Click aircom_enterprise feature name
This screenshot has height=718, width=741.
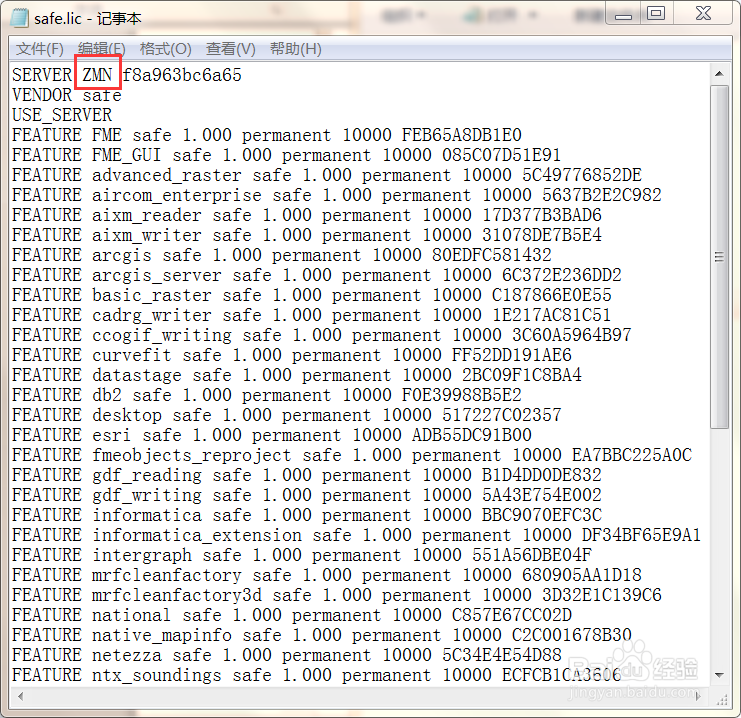[x=177, y=195]
